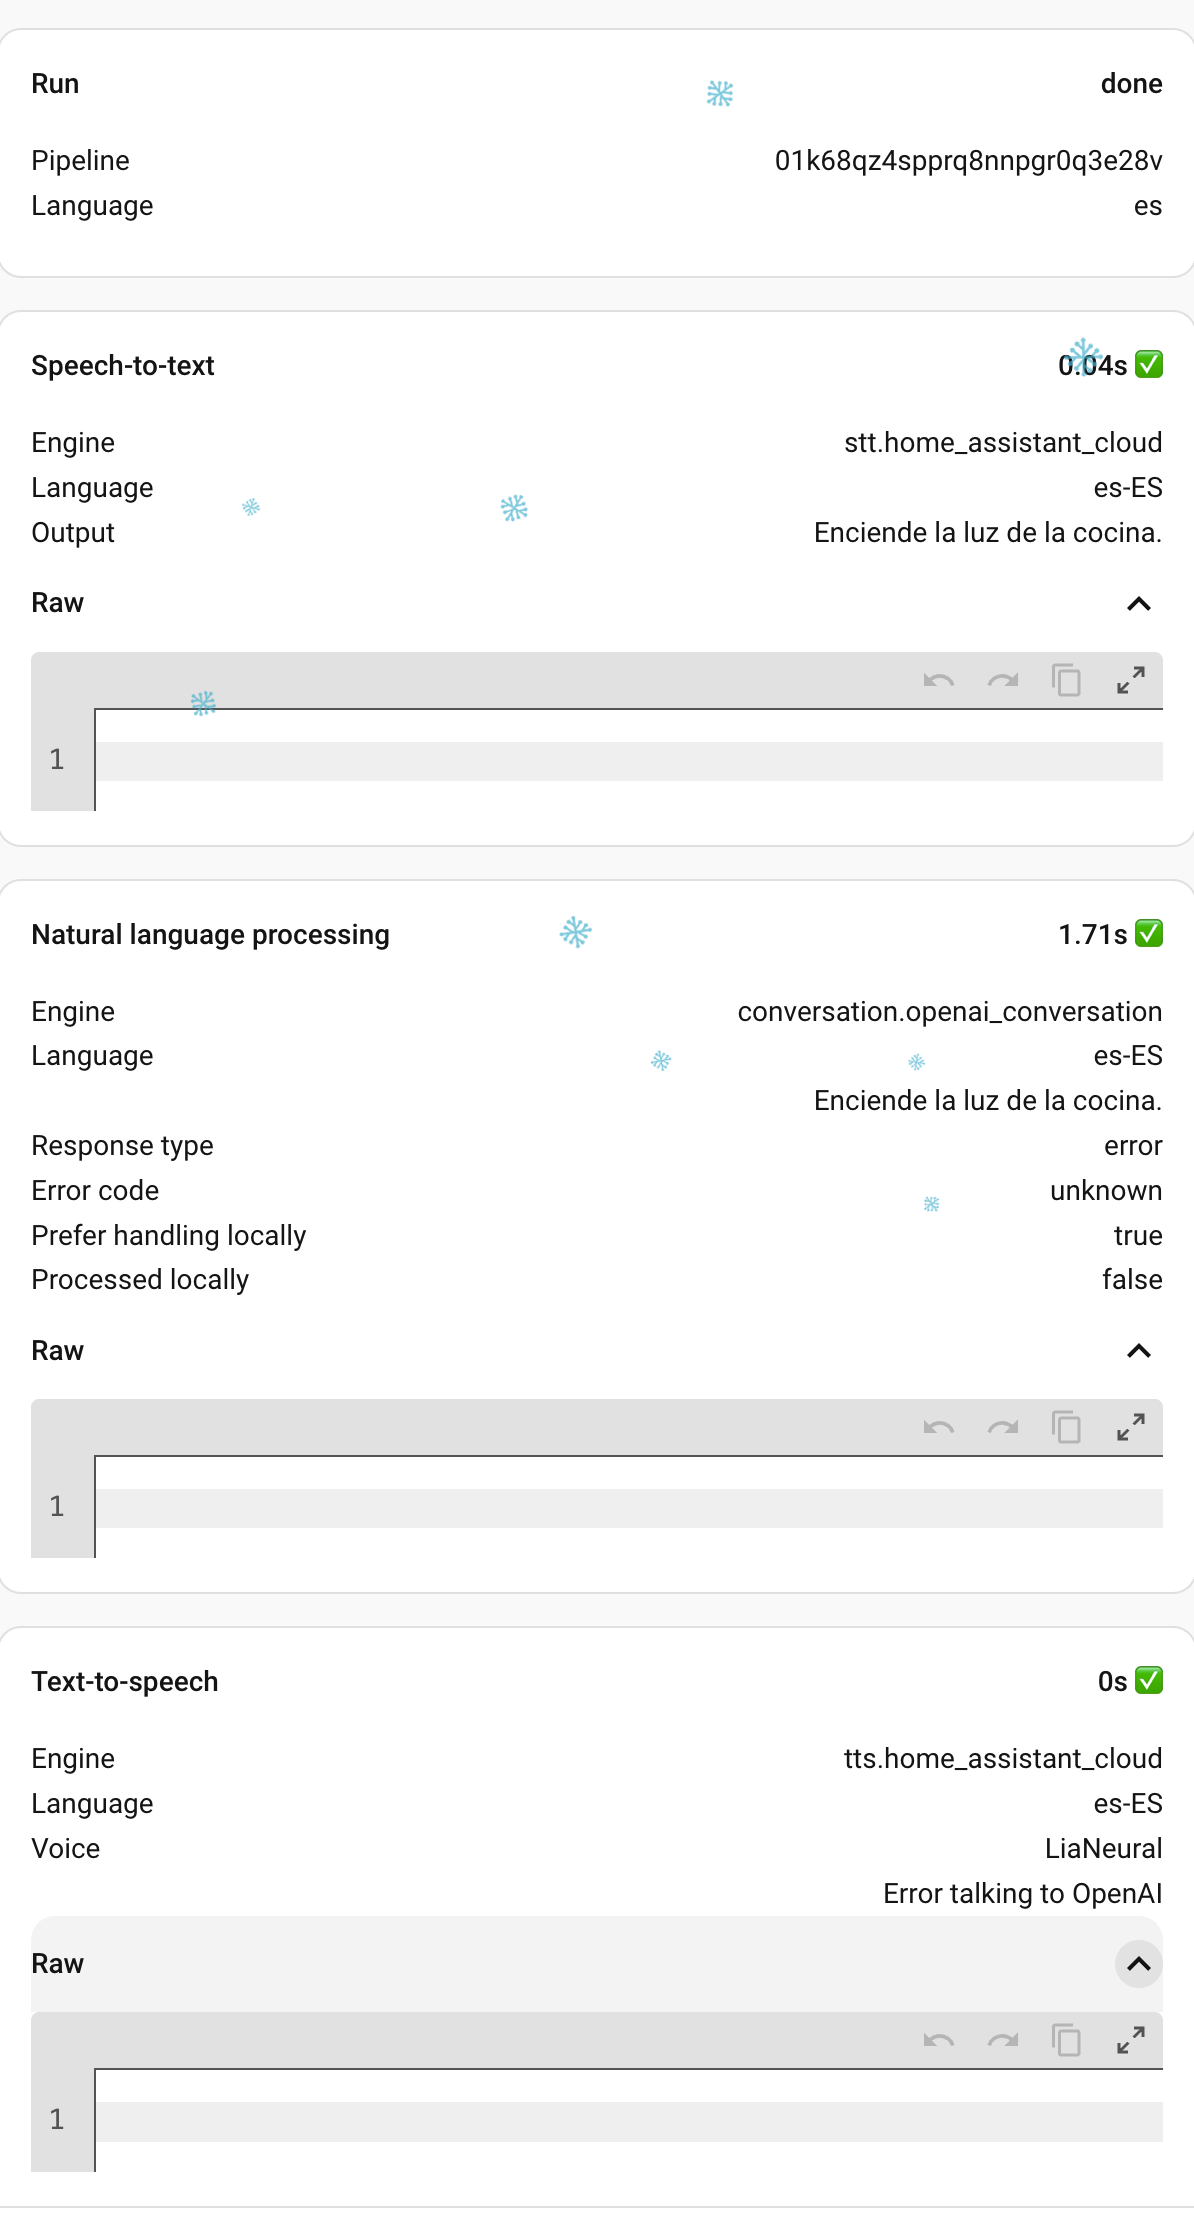Undo in Natural language processing raw editor
This screenshot has width=1194, height=2220.
(x=938, y=1427)
